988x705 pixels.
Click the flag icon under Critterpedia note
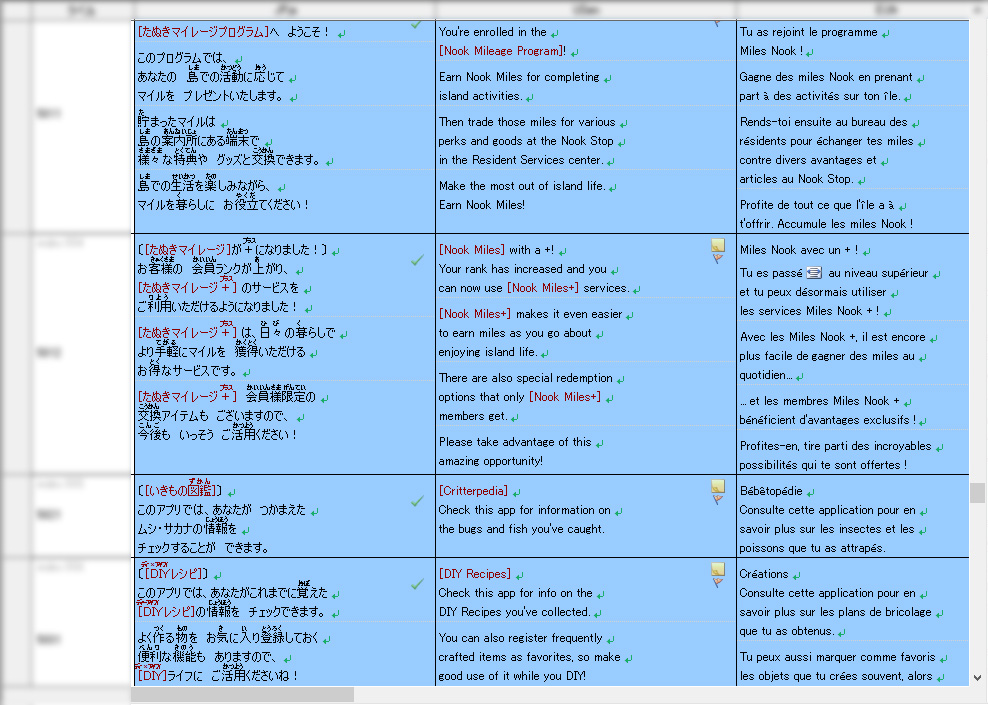718,500
